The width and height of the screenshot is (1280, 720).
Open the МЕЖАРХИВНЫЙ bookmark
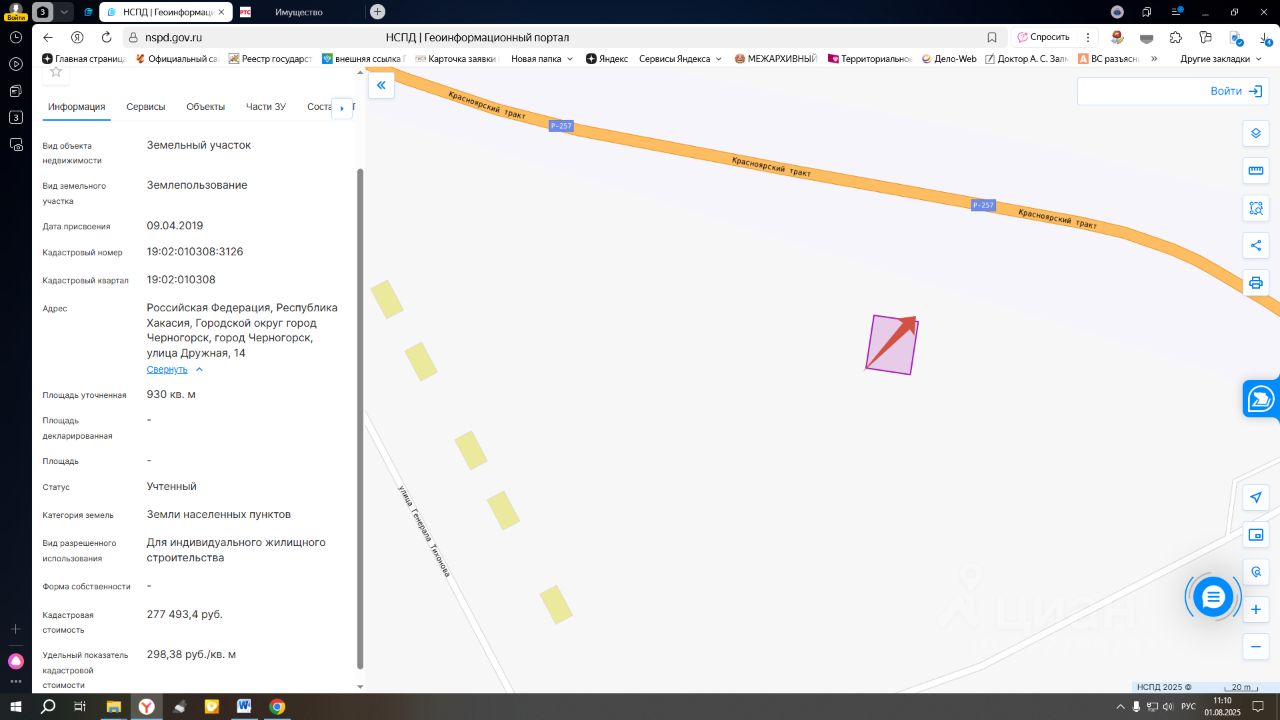(775, 59)
